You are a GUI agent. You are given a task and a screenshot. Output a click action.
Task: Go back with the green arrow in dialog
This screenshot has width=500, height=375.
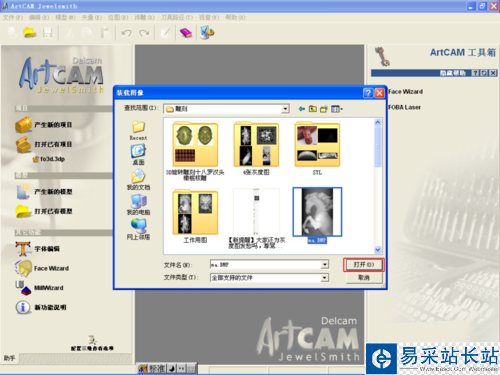[x=302, y=109]
